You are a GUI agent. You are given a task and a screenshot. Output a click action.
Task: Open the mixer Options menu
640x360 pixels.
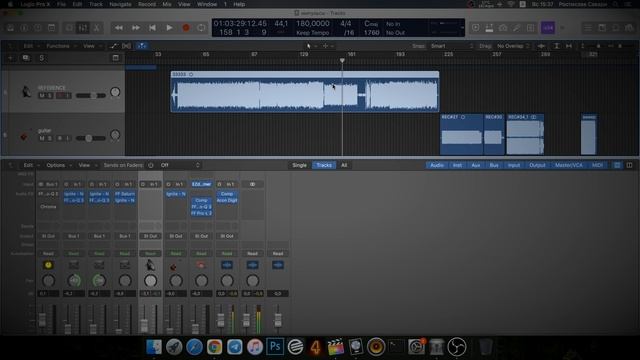pos(58,165)
